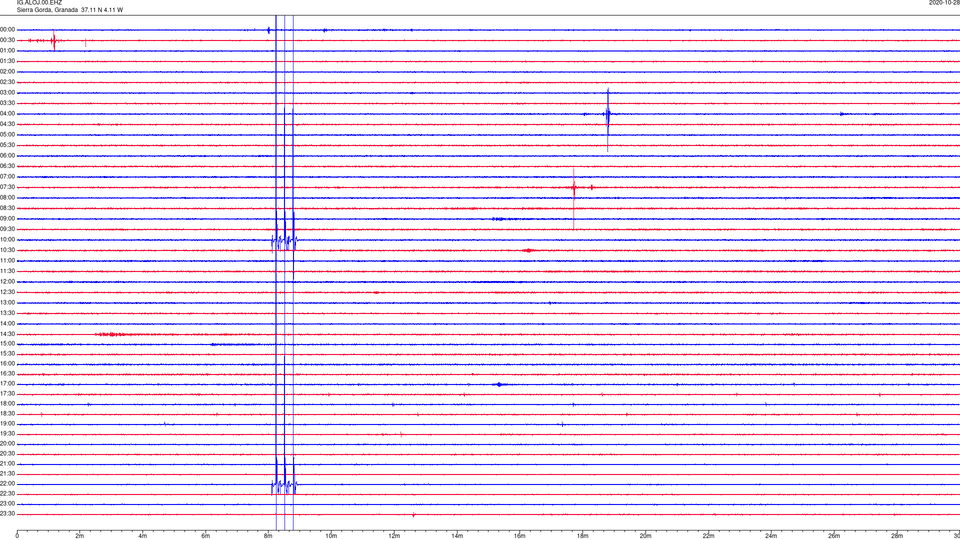Choose the 03:00 time label

(8, 92)
